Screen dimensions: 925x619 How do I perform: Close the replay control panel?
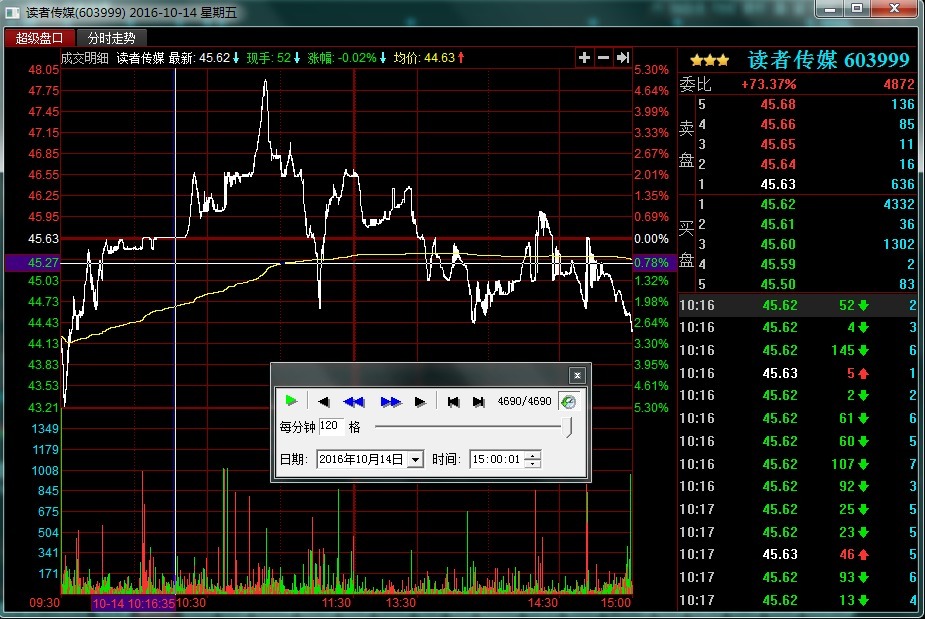point(577,375)
